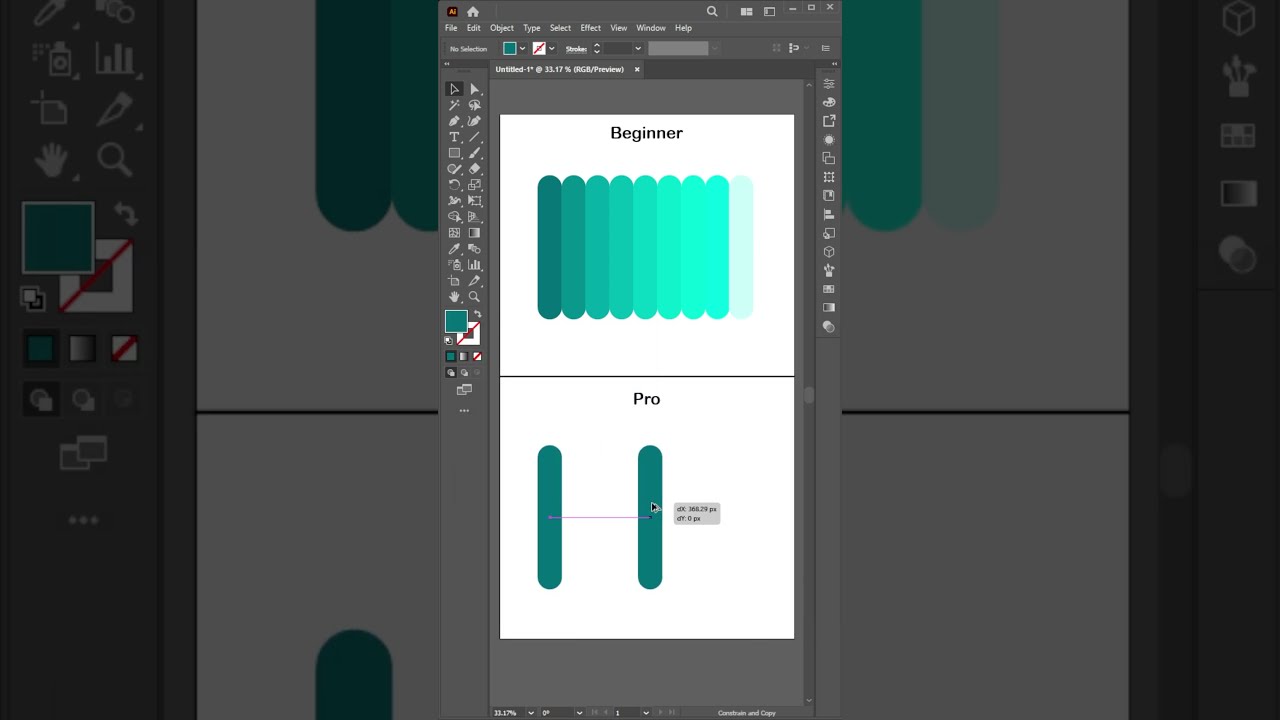Screen dimensions: 1280x720
Task: Open the Edit menu
Action: [x=473, y=28]
